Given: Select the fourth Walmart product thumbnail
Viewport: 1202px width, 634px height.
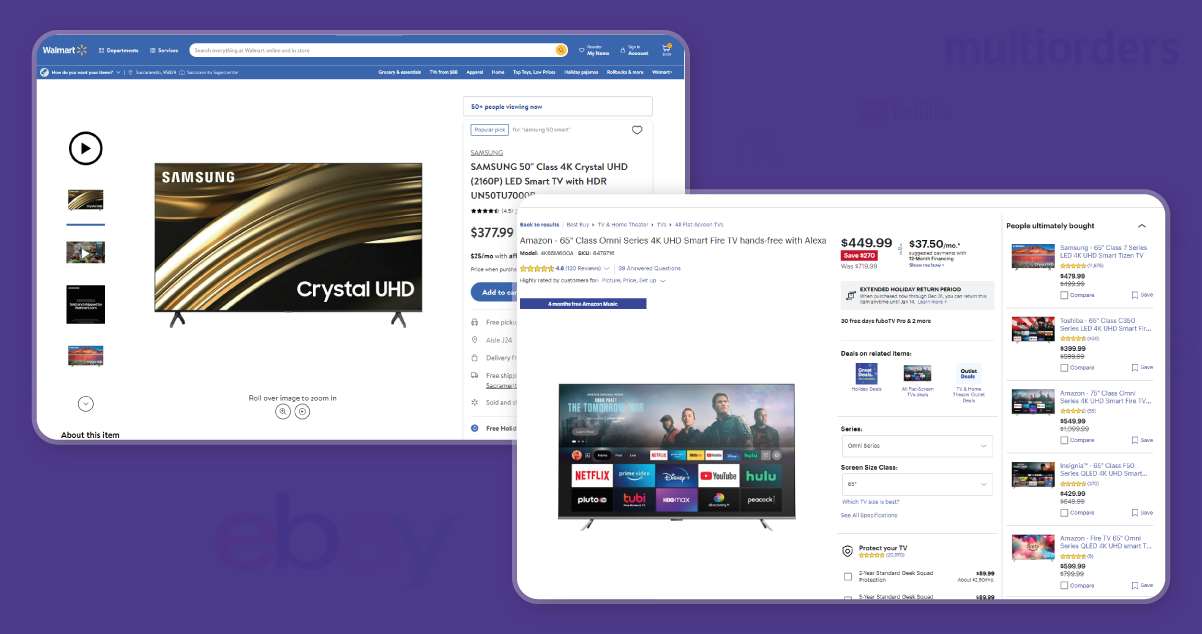Looking at the screenshot, I should click(86, 355).
